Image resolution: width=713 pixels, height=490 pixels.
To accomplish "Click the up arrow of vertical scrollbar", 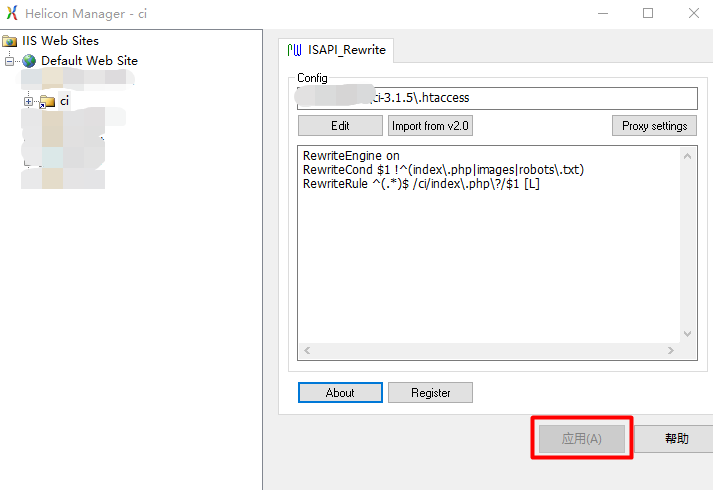I will pos(688,156).
